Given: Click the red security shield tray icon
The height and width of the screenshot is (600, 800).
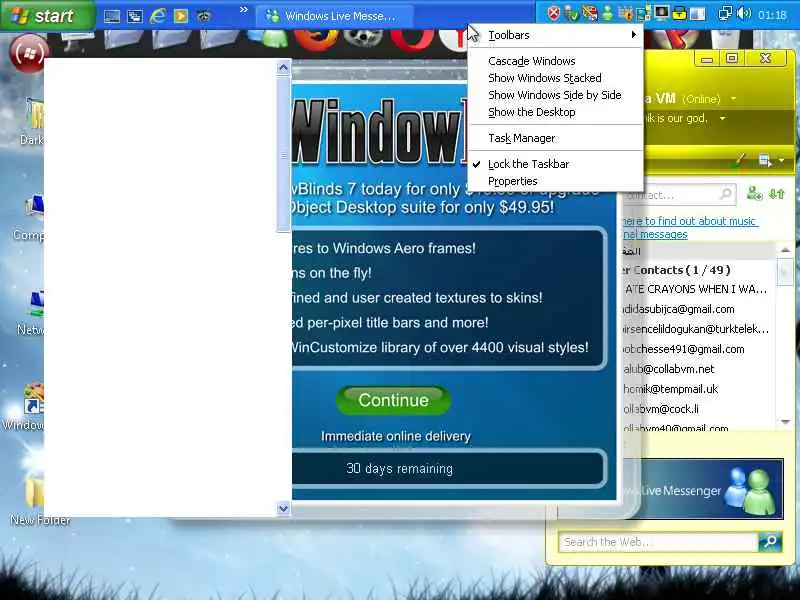Looking at the screenshot, I should 554,13.
